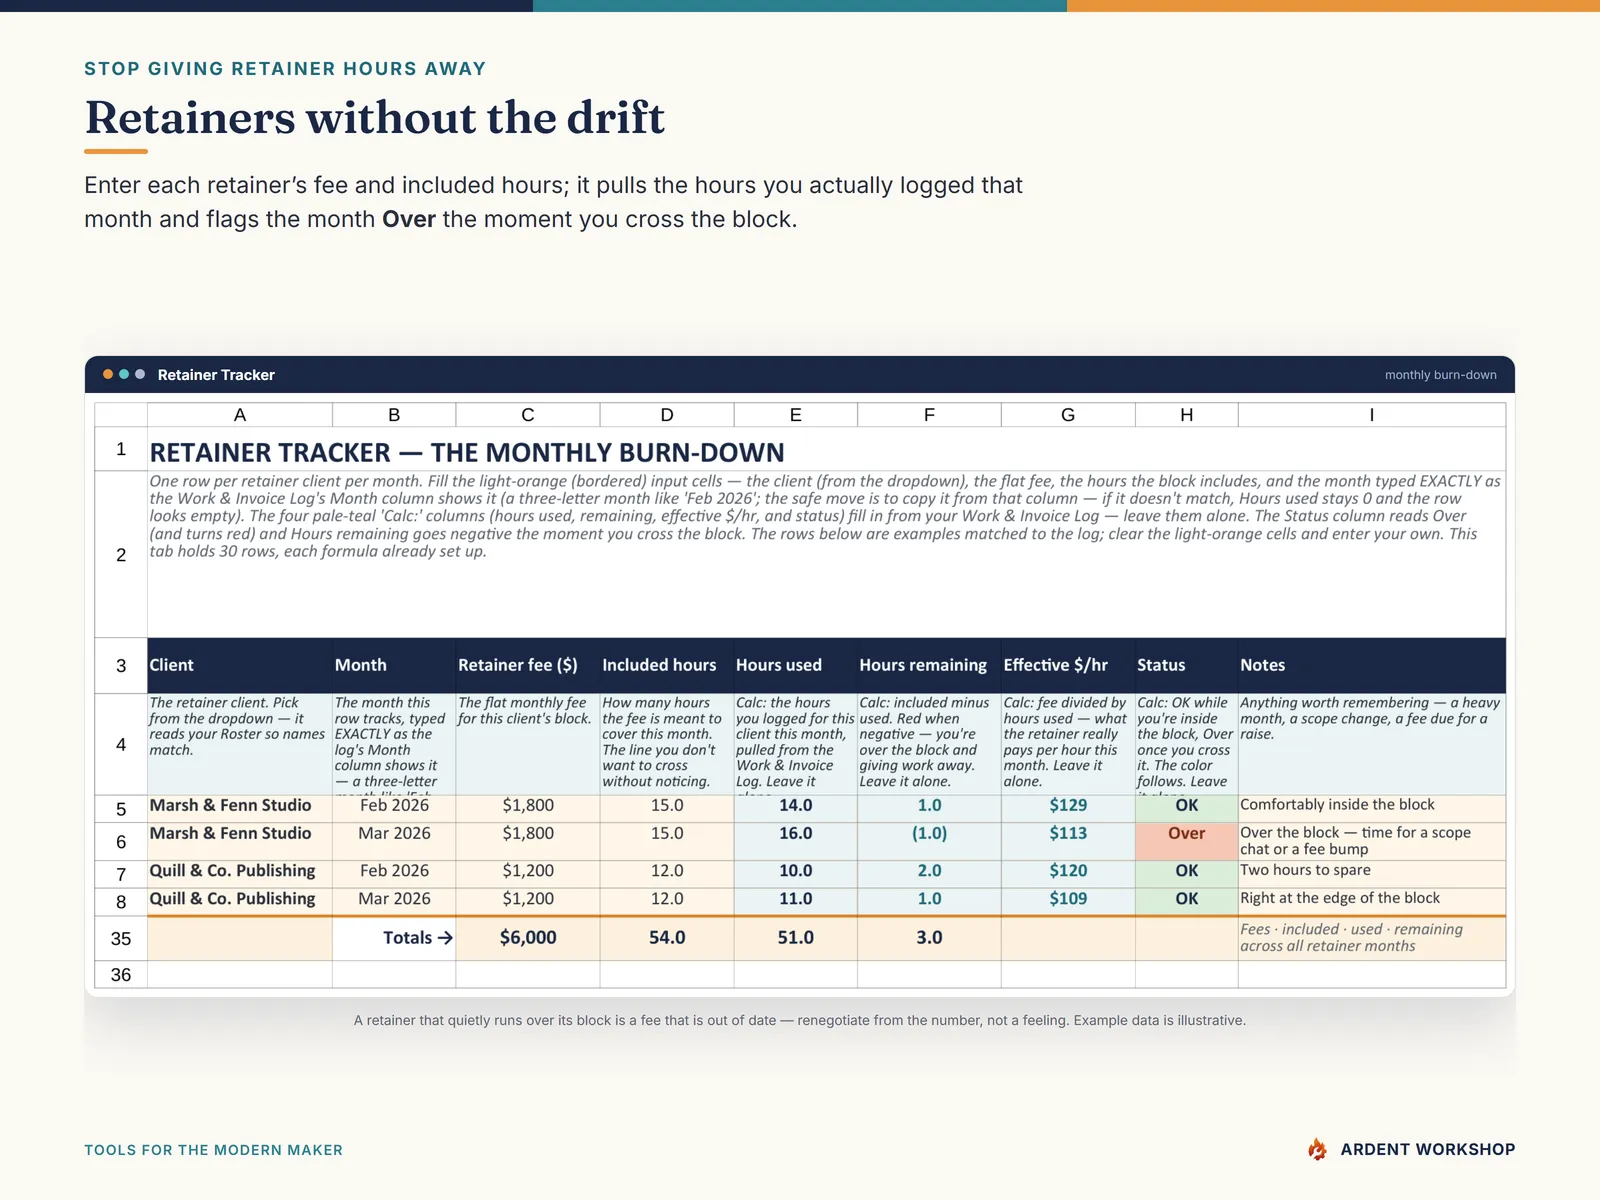Click the 'Feb 2026' month cell in row 5
The width and height of the screenshot is (1600, 1200).
pos(394,808)
